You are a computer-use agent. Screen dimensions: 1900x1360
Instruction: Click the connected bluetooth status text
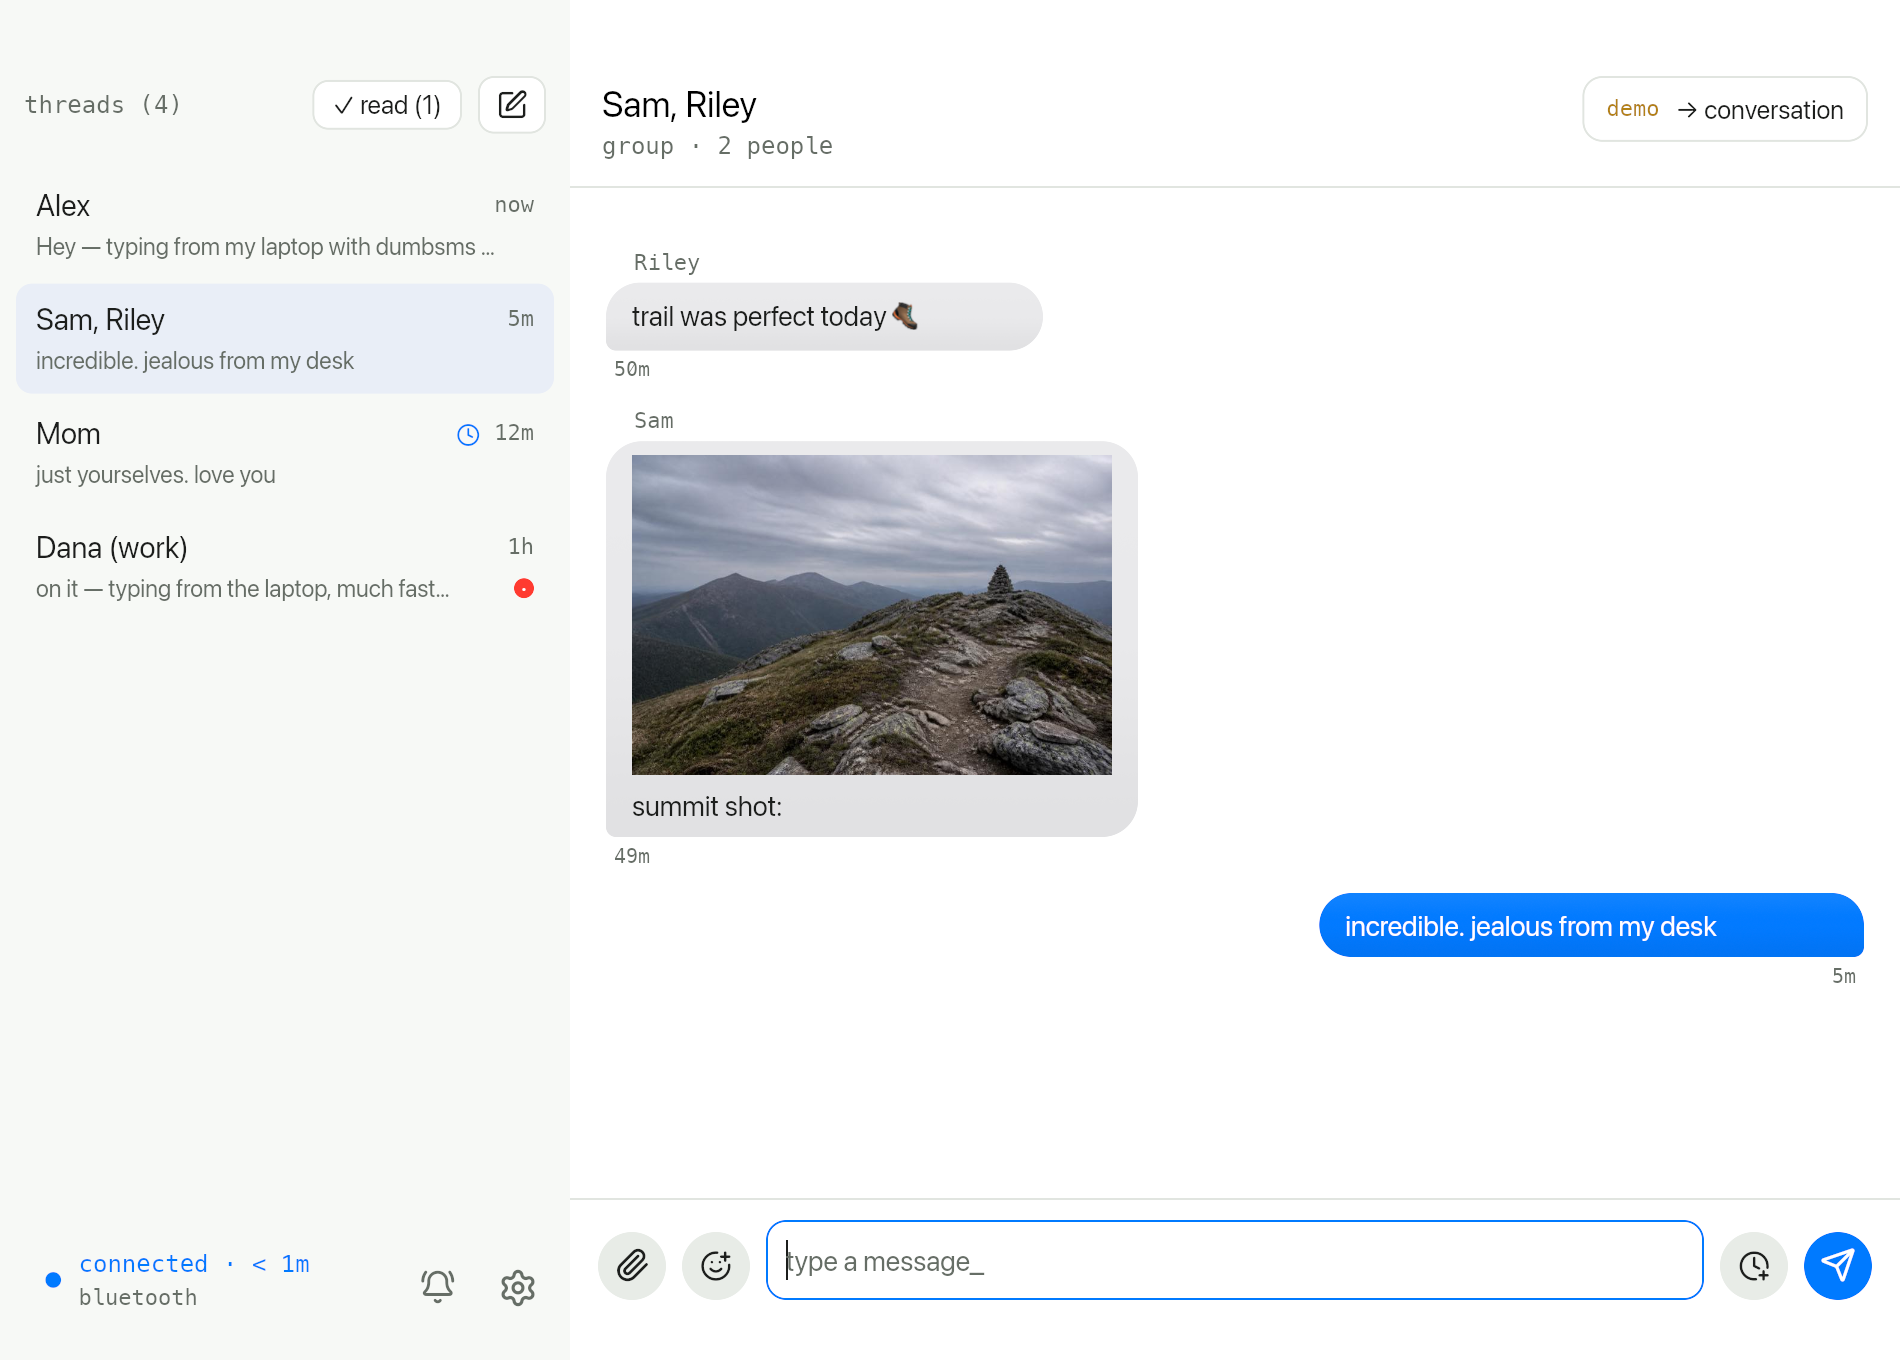click(x=194, y=1280)
